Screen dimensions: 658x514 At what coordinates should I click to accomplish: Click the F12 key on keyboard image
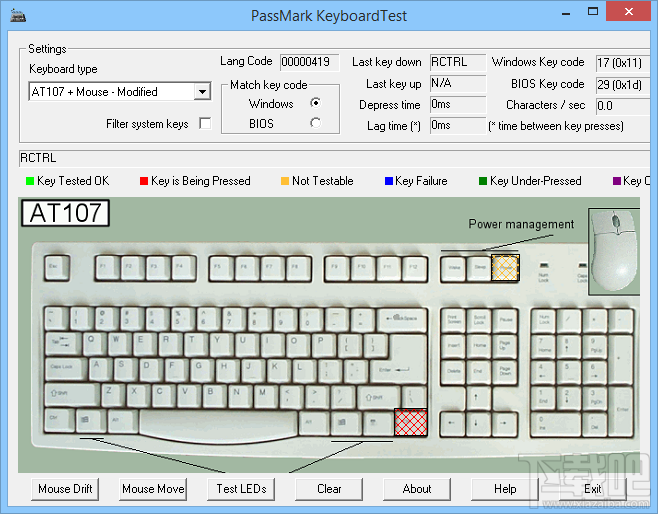click(x=415, y=269)
